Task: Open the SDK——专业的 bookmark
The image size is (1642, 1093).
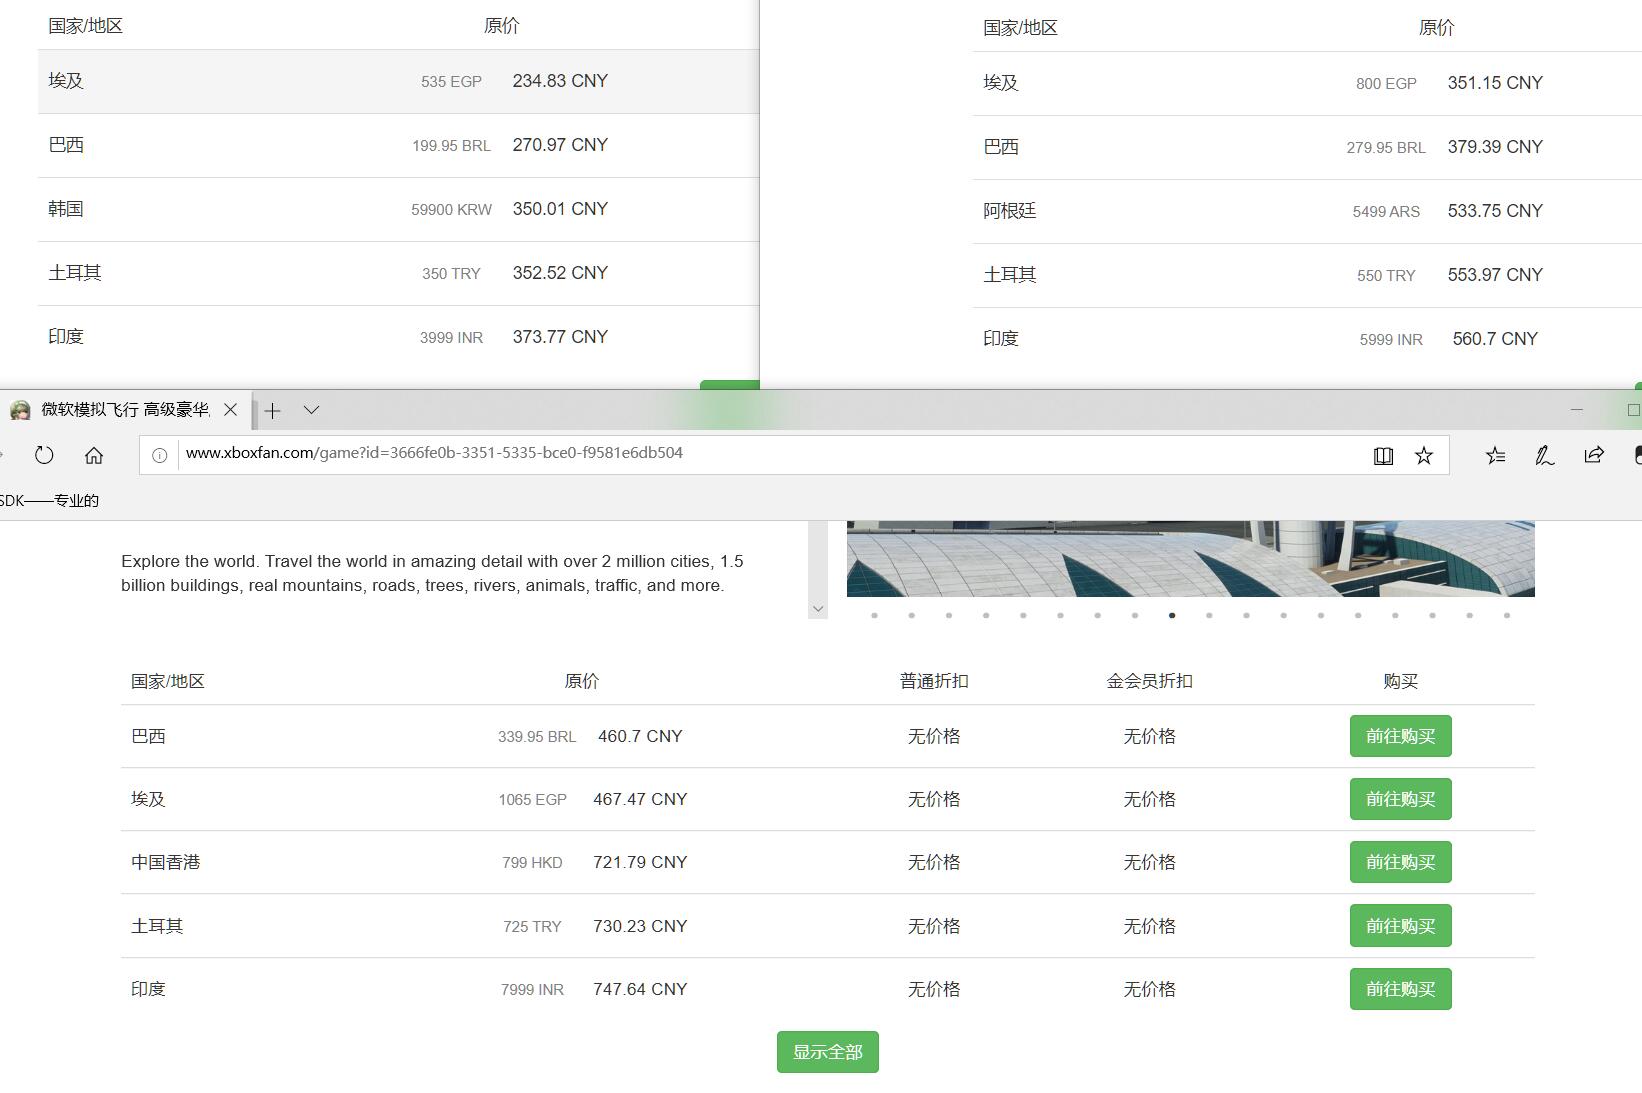Action: click(50, 500)
